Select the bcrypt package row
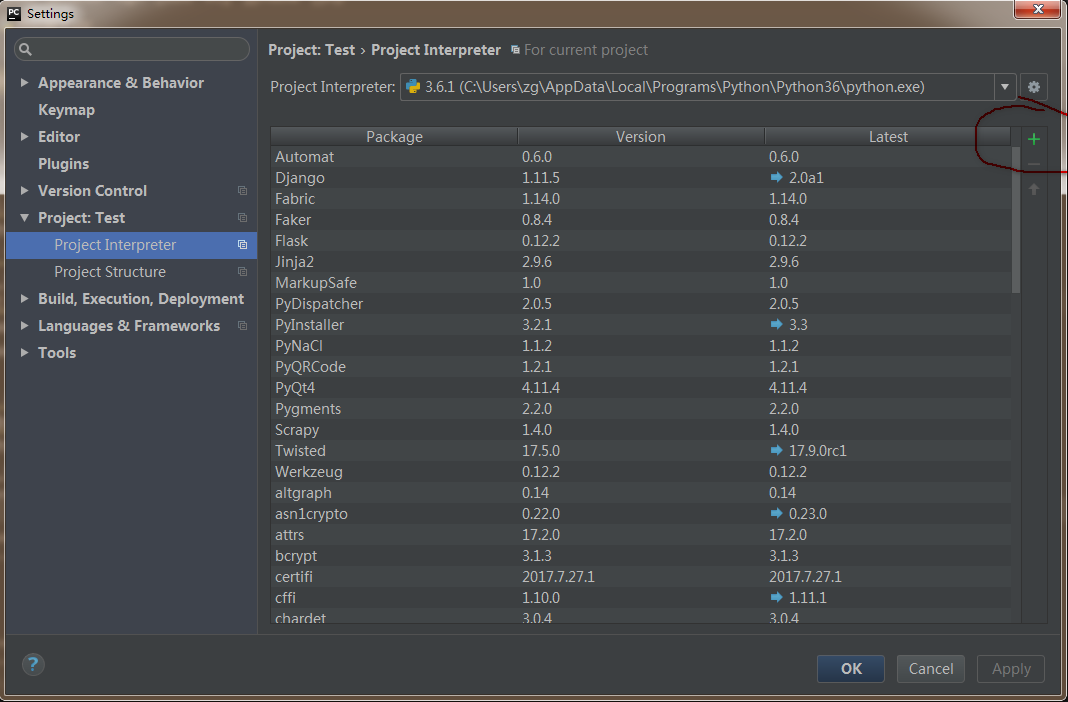 pos(641,556)
